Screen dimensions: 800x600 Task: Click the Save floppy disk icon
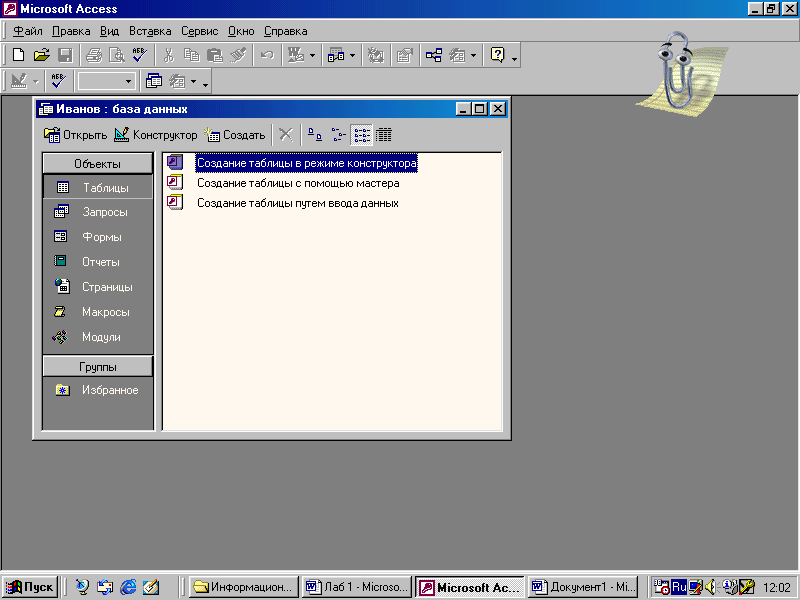65,55
